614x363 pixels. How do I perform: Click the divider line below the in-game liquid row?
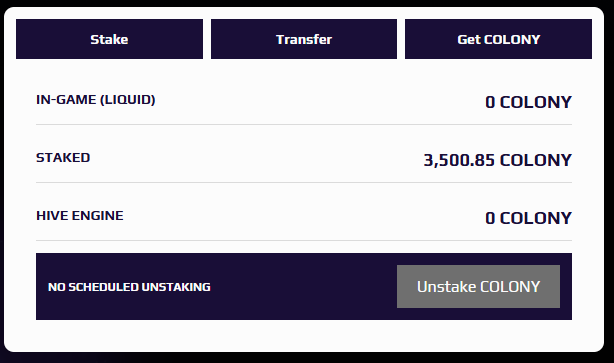coord(304,125)
